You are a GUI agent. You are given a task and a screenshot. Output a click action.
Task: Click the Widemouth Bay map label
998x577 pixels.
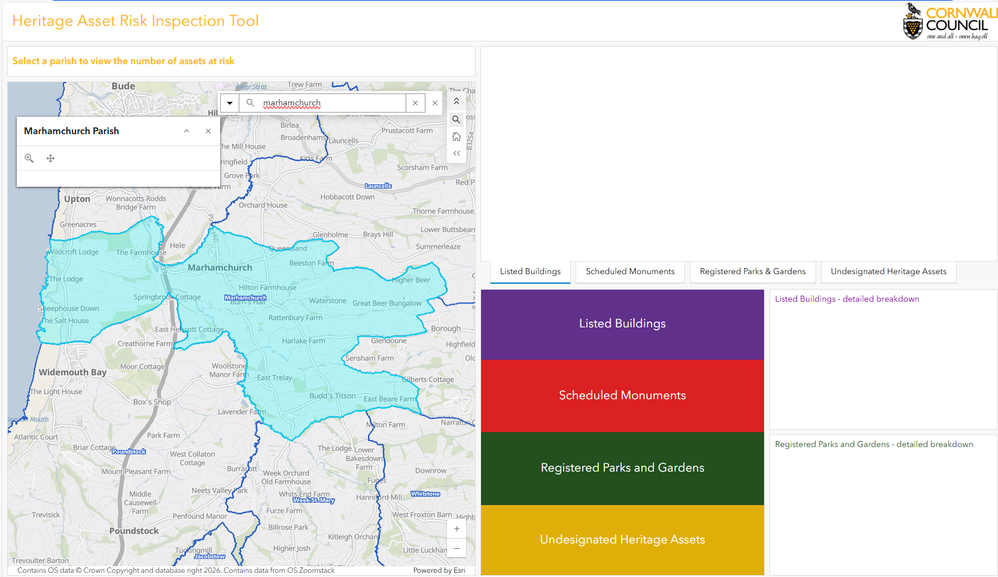73,372
